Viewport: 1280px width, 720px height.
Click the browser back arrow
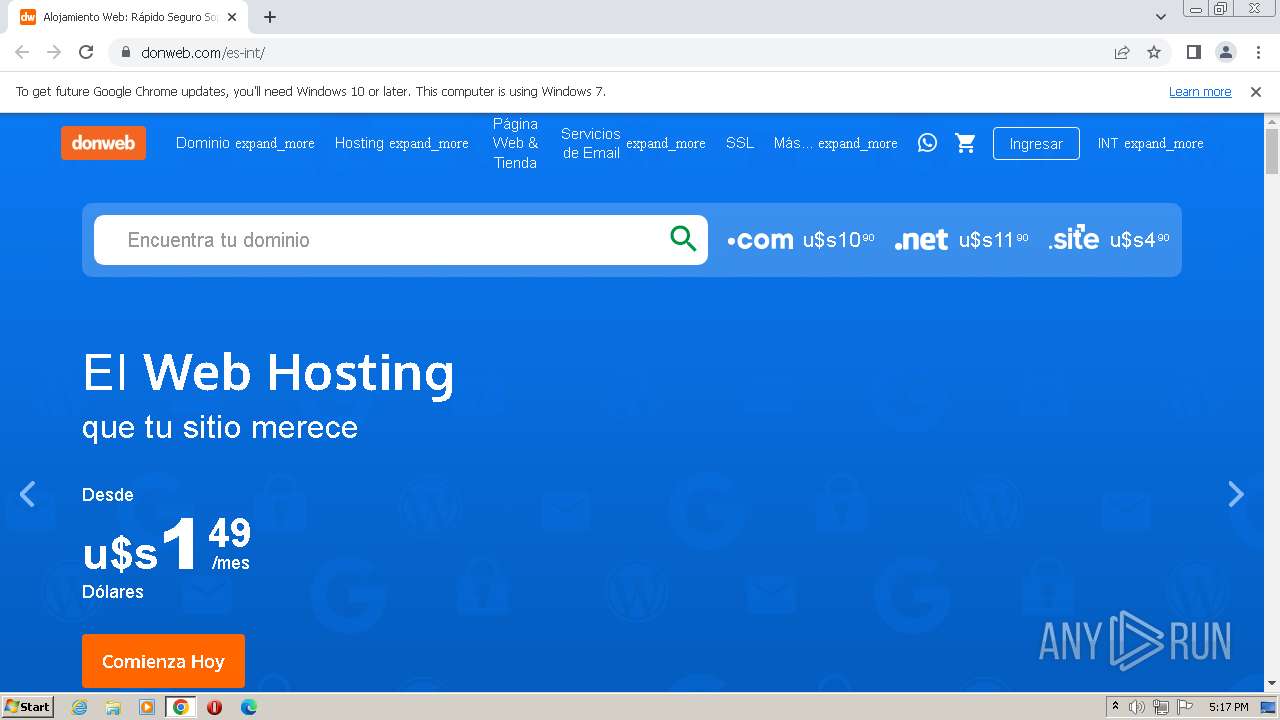coord(22,52)
